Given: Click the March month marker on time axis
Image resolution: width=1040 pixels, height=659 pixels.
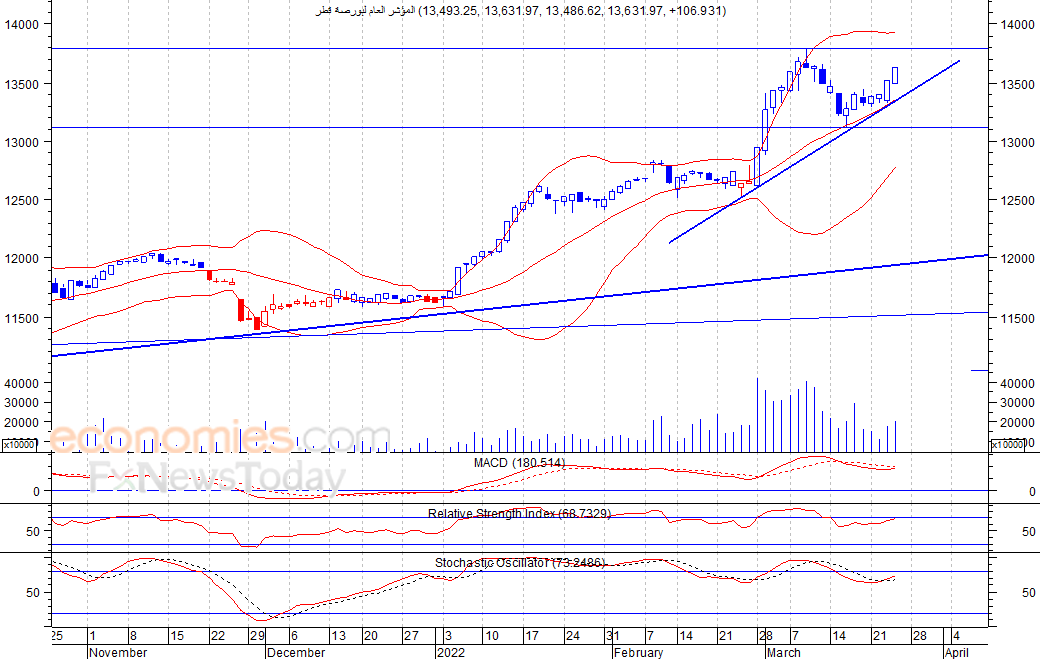Looking at the screenshot, I should [x=783, y=652].
